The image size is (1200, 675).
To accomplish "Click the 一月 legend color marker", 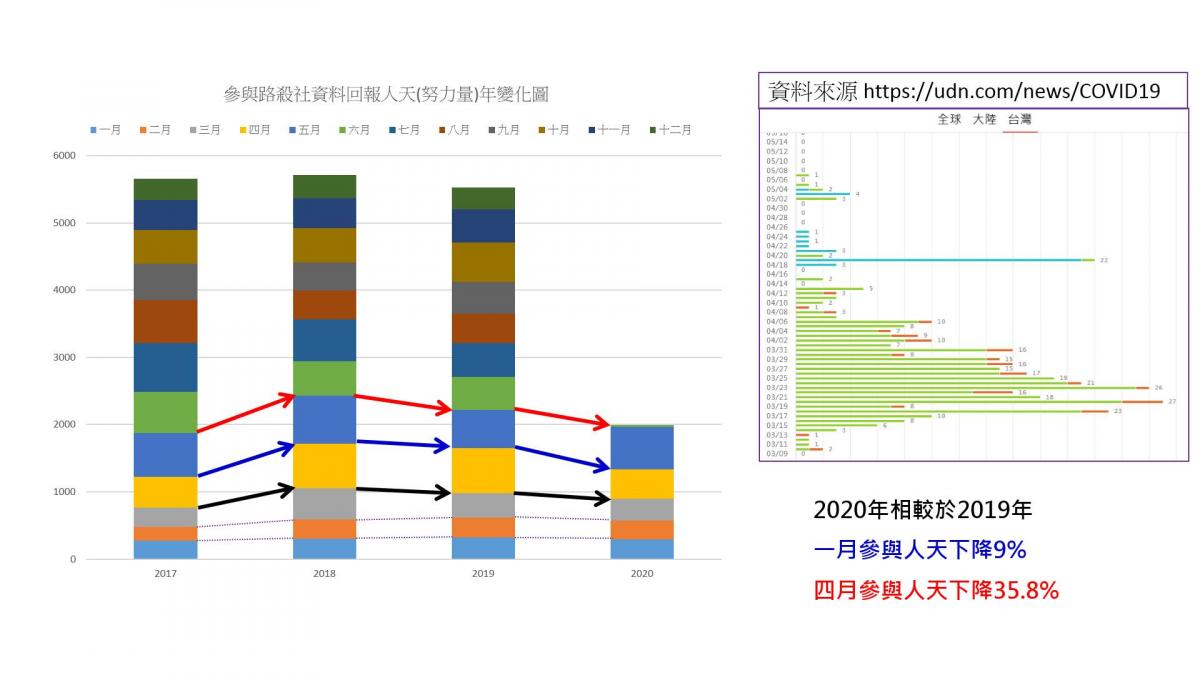I will pyautogui.click(x=94, y=130).
